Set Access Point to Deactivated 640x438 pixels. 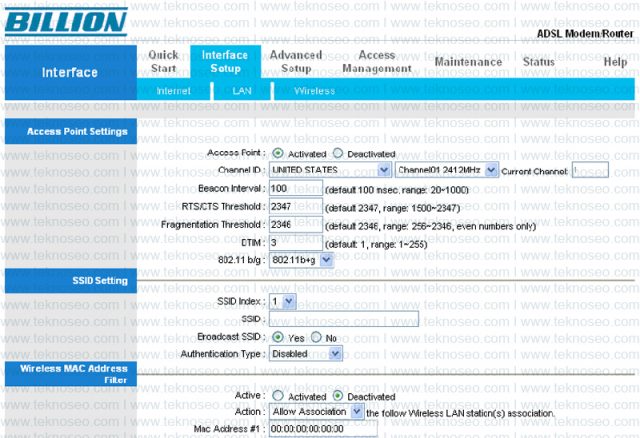coord(338,153)
